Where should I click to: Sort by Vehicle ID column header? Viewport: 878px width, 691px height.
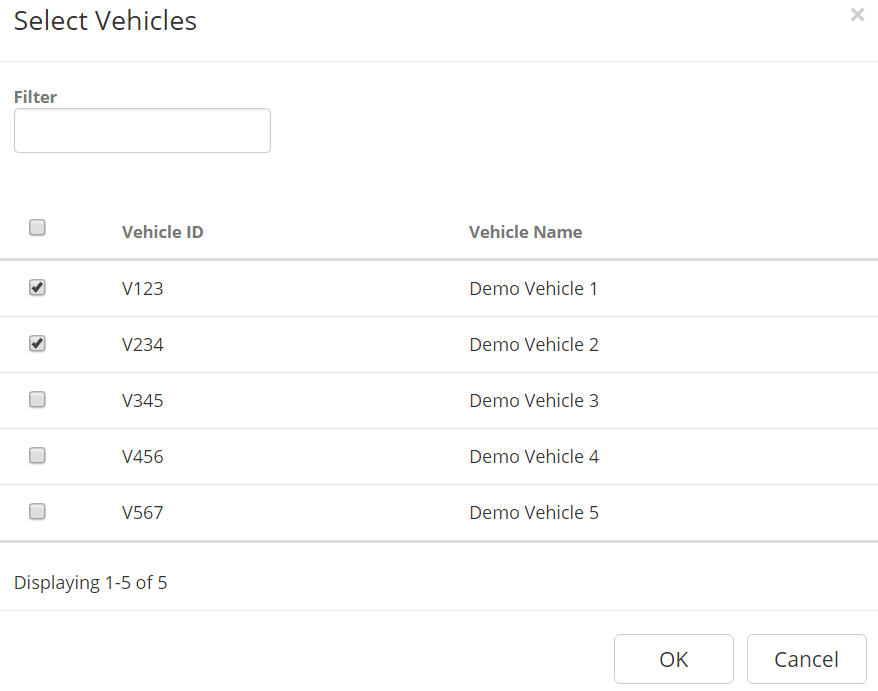pos(162,232)
